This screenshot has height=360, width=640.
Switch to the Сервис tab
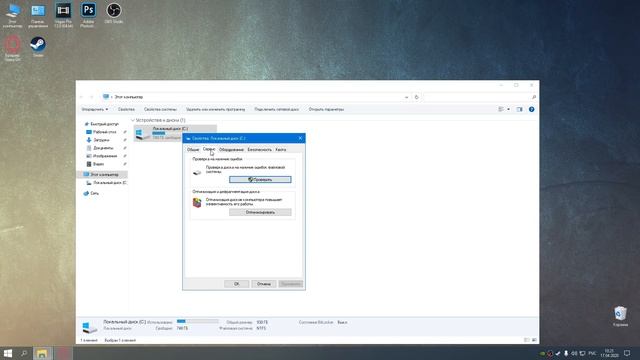tap(209, 149)
